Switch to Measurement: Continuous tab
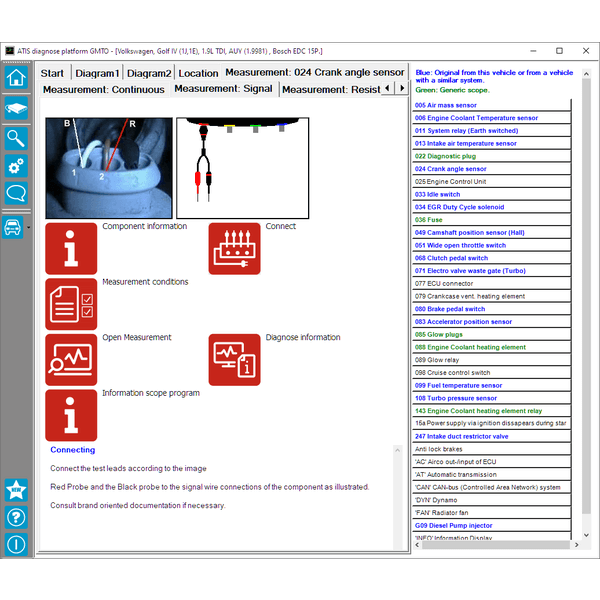This screenshot has width=600, height=600. click(x=103, y=89)
